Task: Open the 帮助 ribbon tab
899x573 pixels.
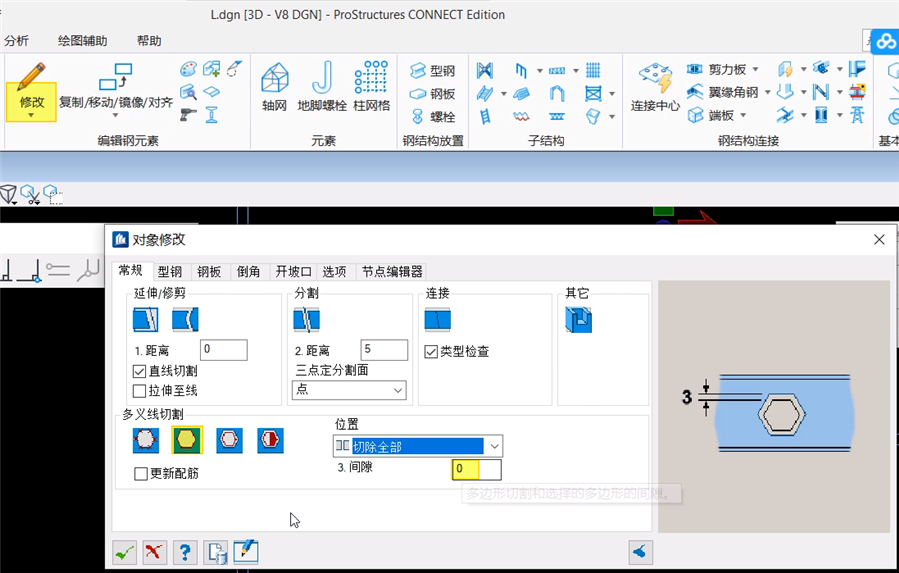Action: pos(149,41)
